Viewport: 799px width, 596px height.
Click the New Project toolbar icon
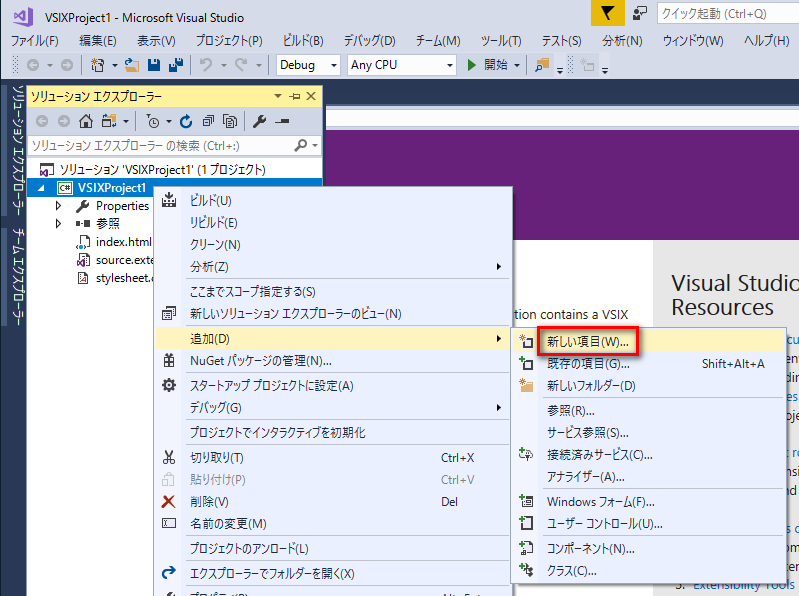coord(98,65)
